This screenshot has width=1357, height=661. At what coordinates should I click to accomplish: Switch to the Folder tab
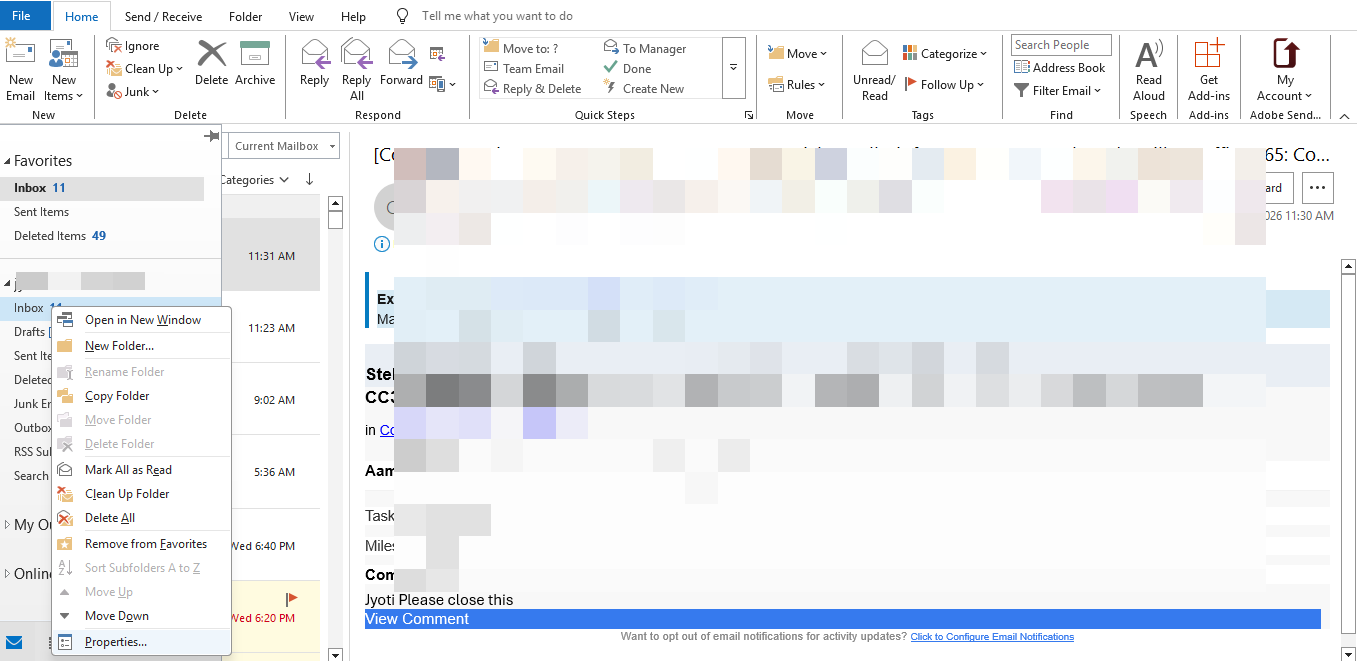tap(245, 17)
